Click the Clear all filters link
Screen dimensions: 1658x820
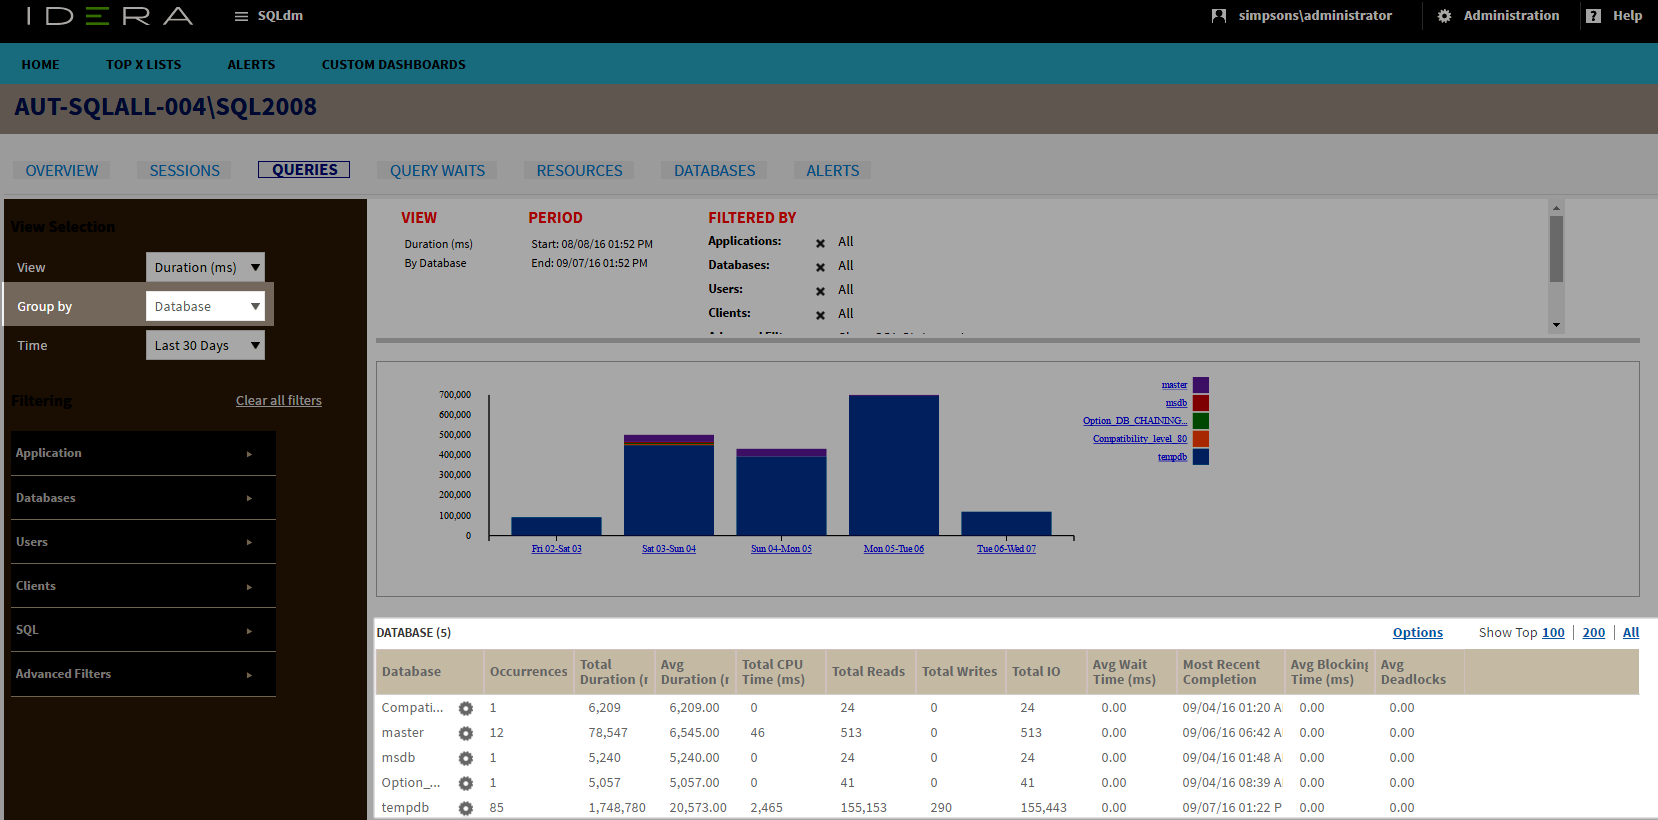[279, 401]
